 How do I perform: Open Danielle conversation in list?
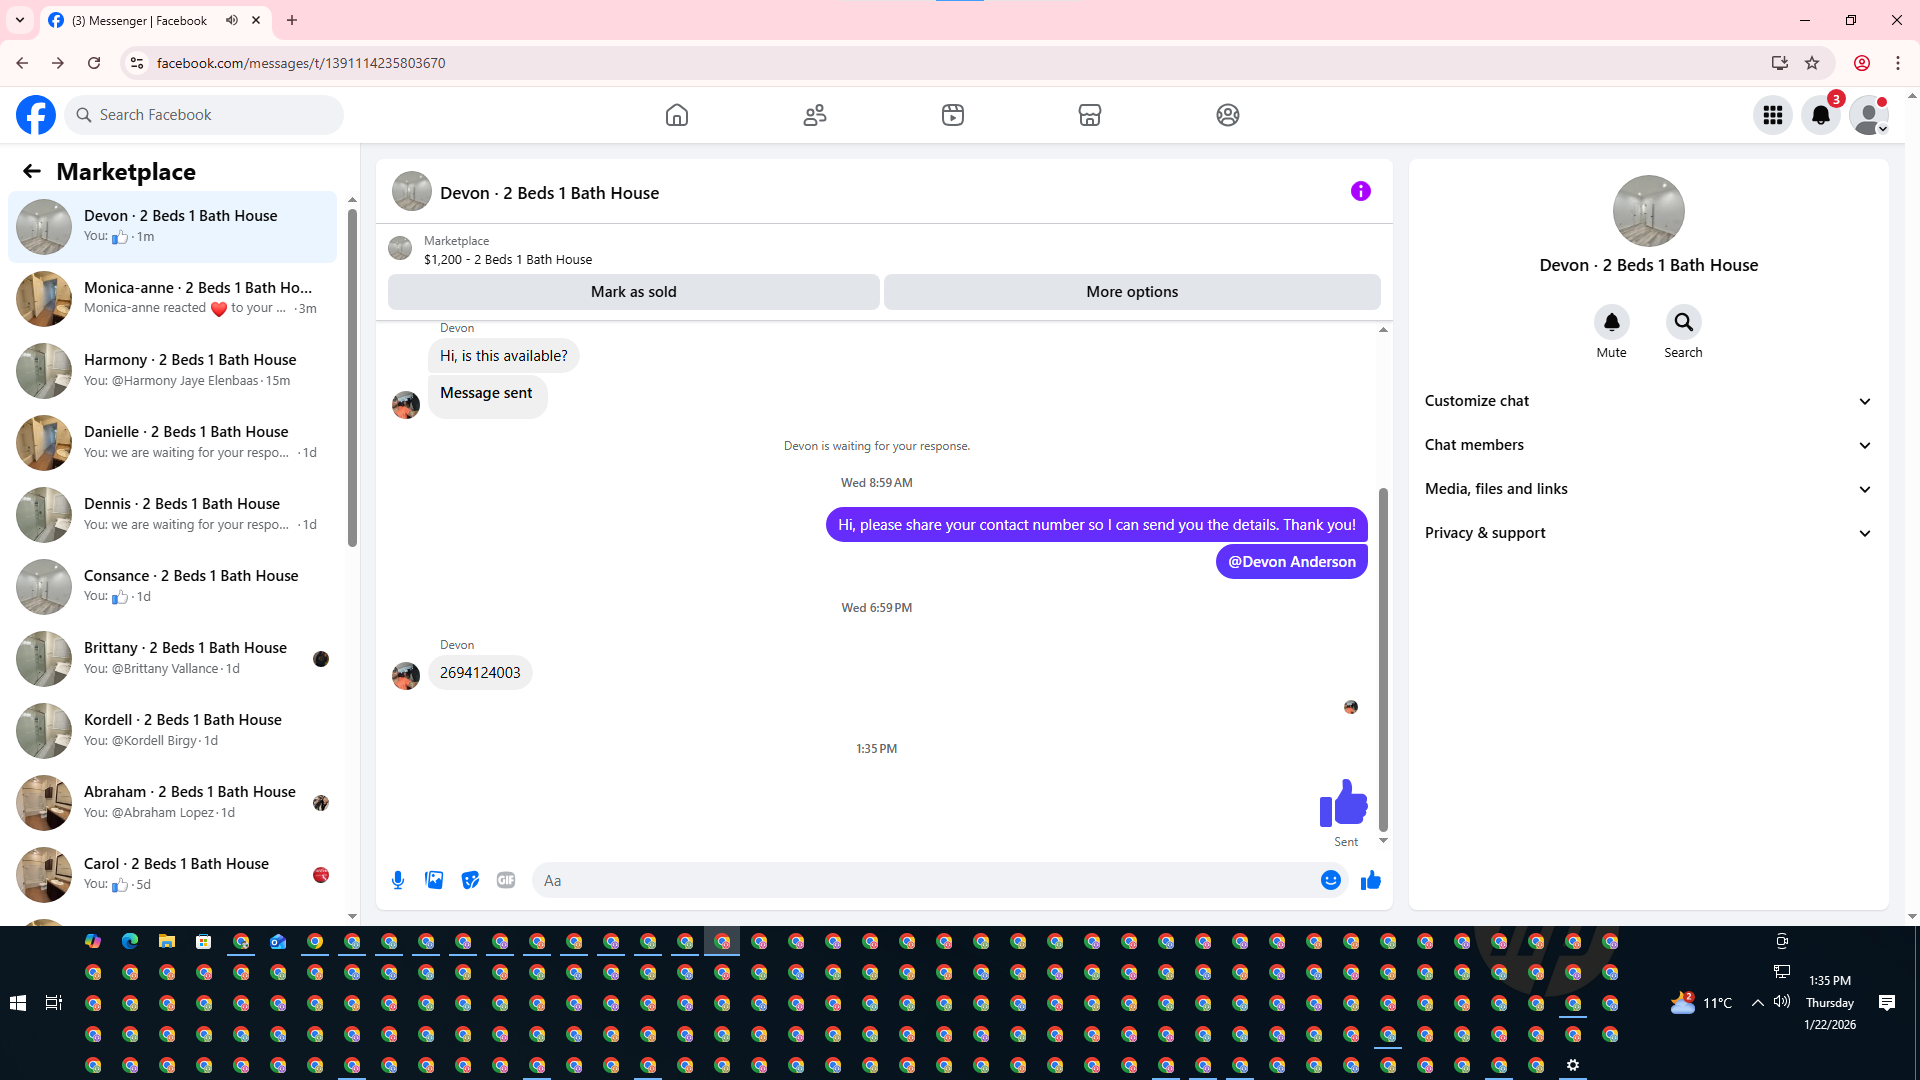(x=173, y=442)
